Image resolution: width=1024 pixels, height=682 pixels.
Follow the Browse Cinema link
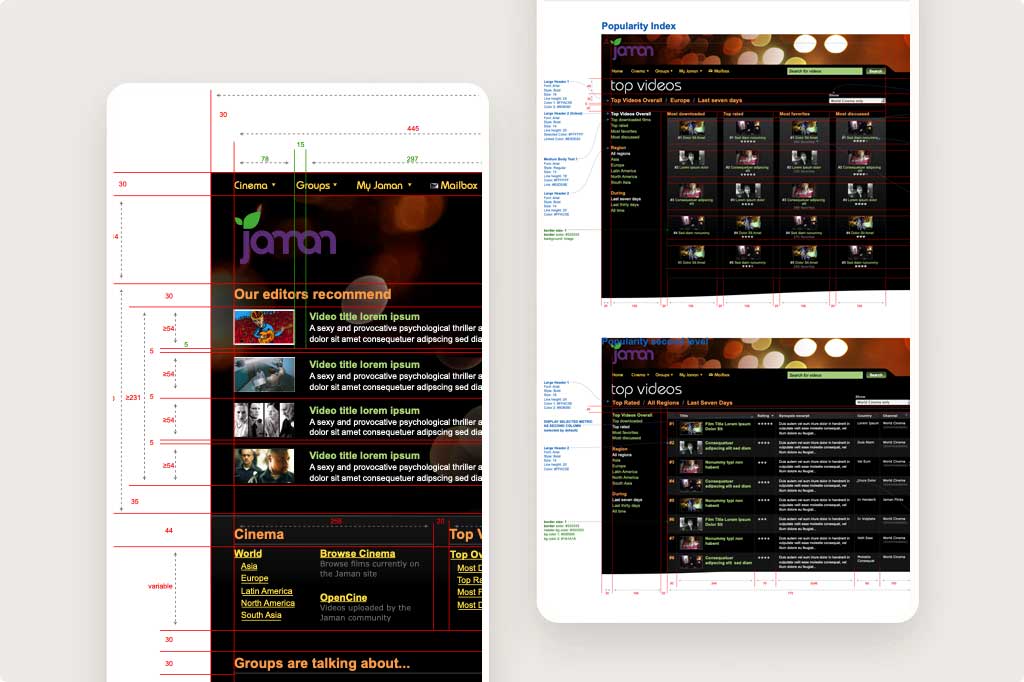coord(357,553)
